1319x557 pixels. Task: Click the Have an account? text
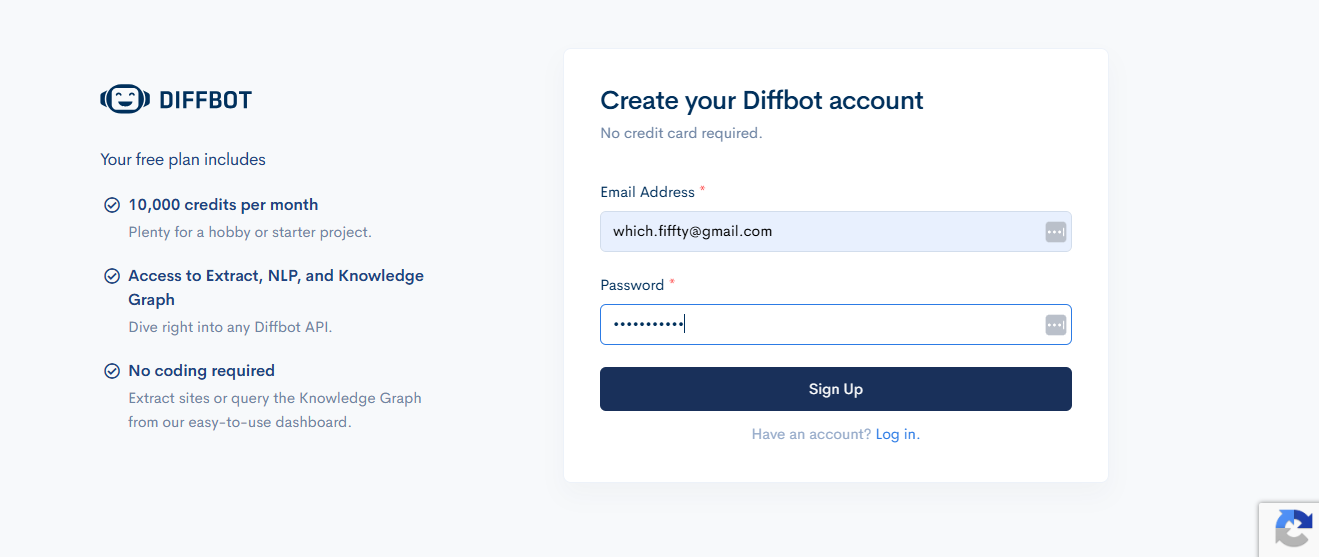click(x=811, y=434)
